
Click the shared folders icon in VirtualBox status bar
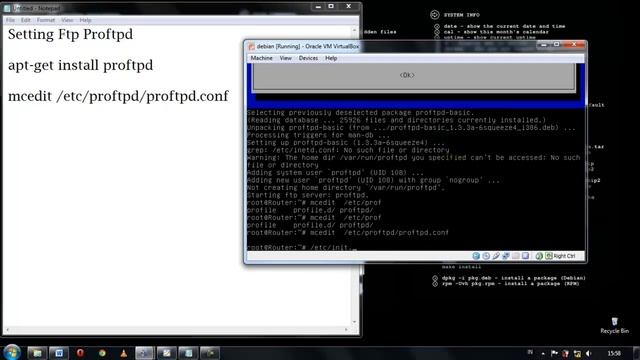point(516,256)
